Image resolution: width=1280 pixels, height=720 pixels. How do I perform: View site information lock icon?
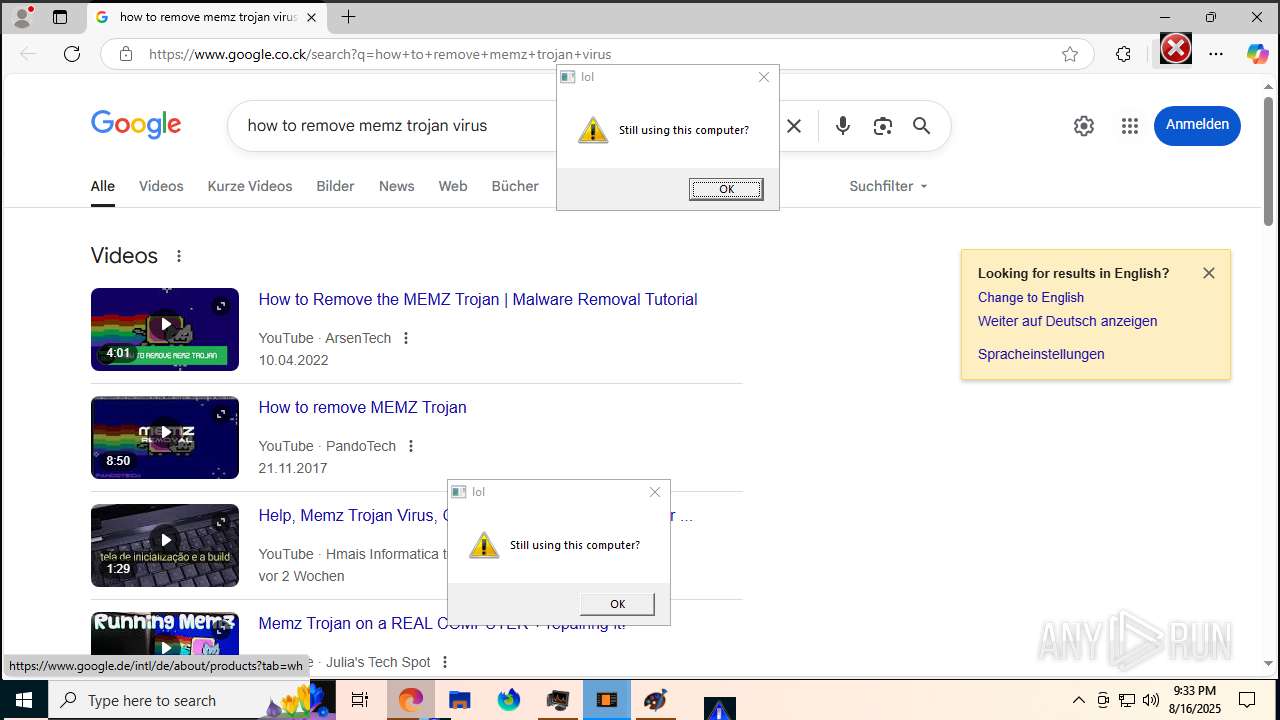tap(126, 54)
